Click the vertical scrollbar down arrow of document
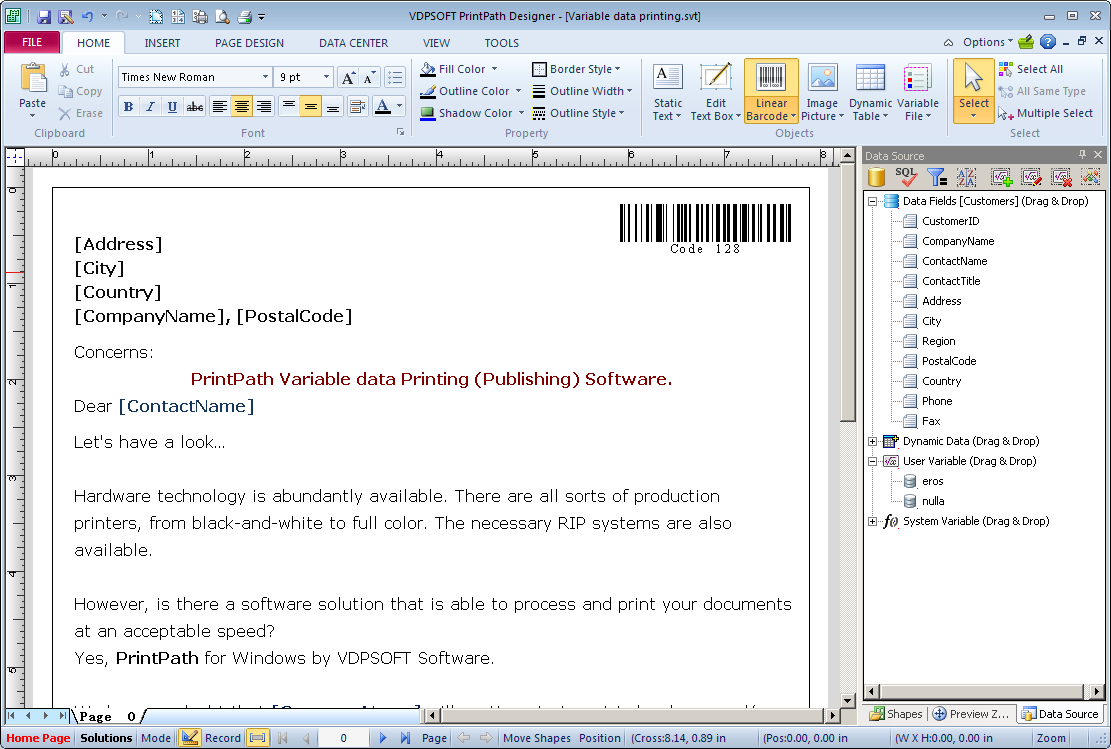 (x=847, y=700)
